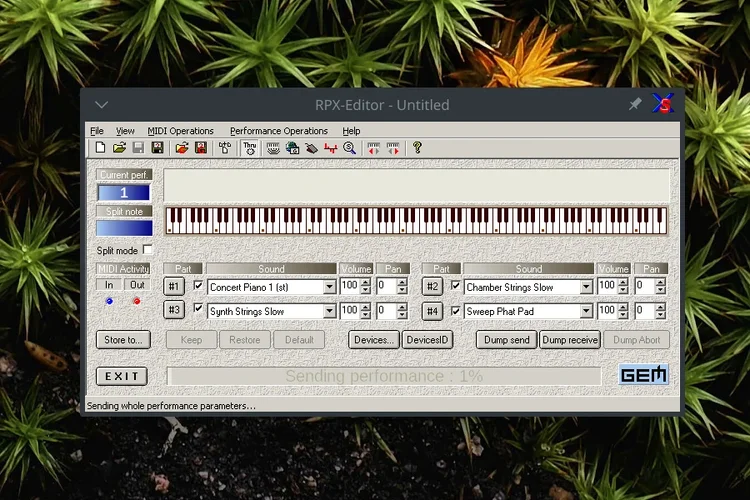Click the chevron menu in title bar

pyautogui.click(x=101, y=104)
